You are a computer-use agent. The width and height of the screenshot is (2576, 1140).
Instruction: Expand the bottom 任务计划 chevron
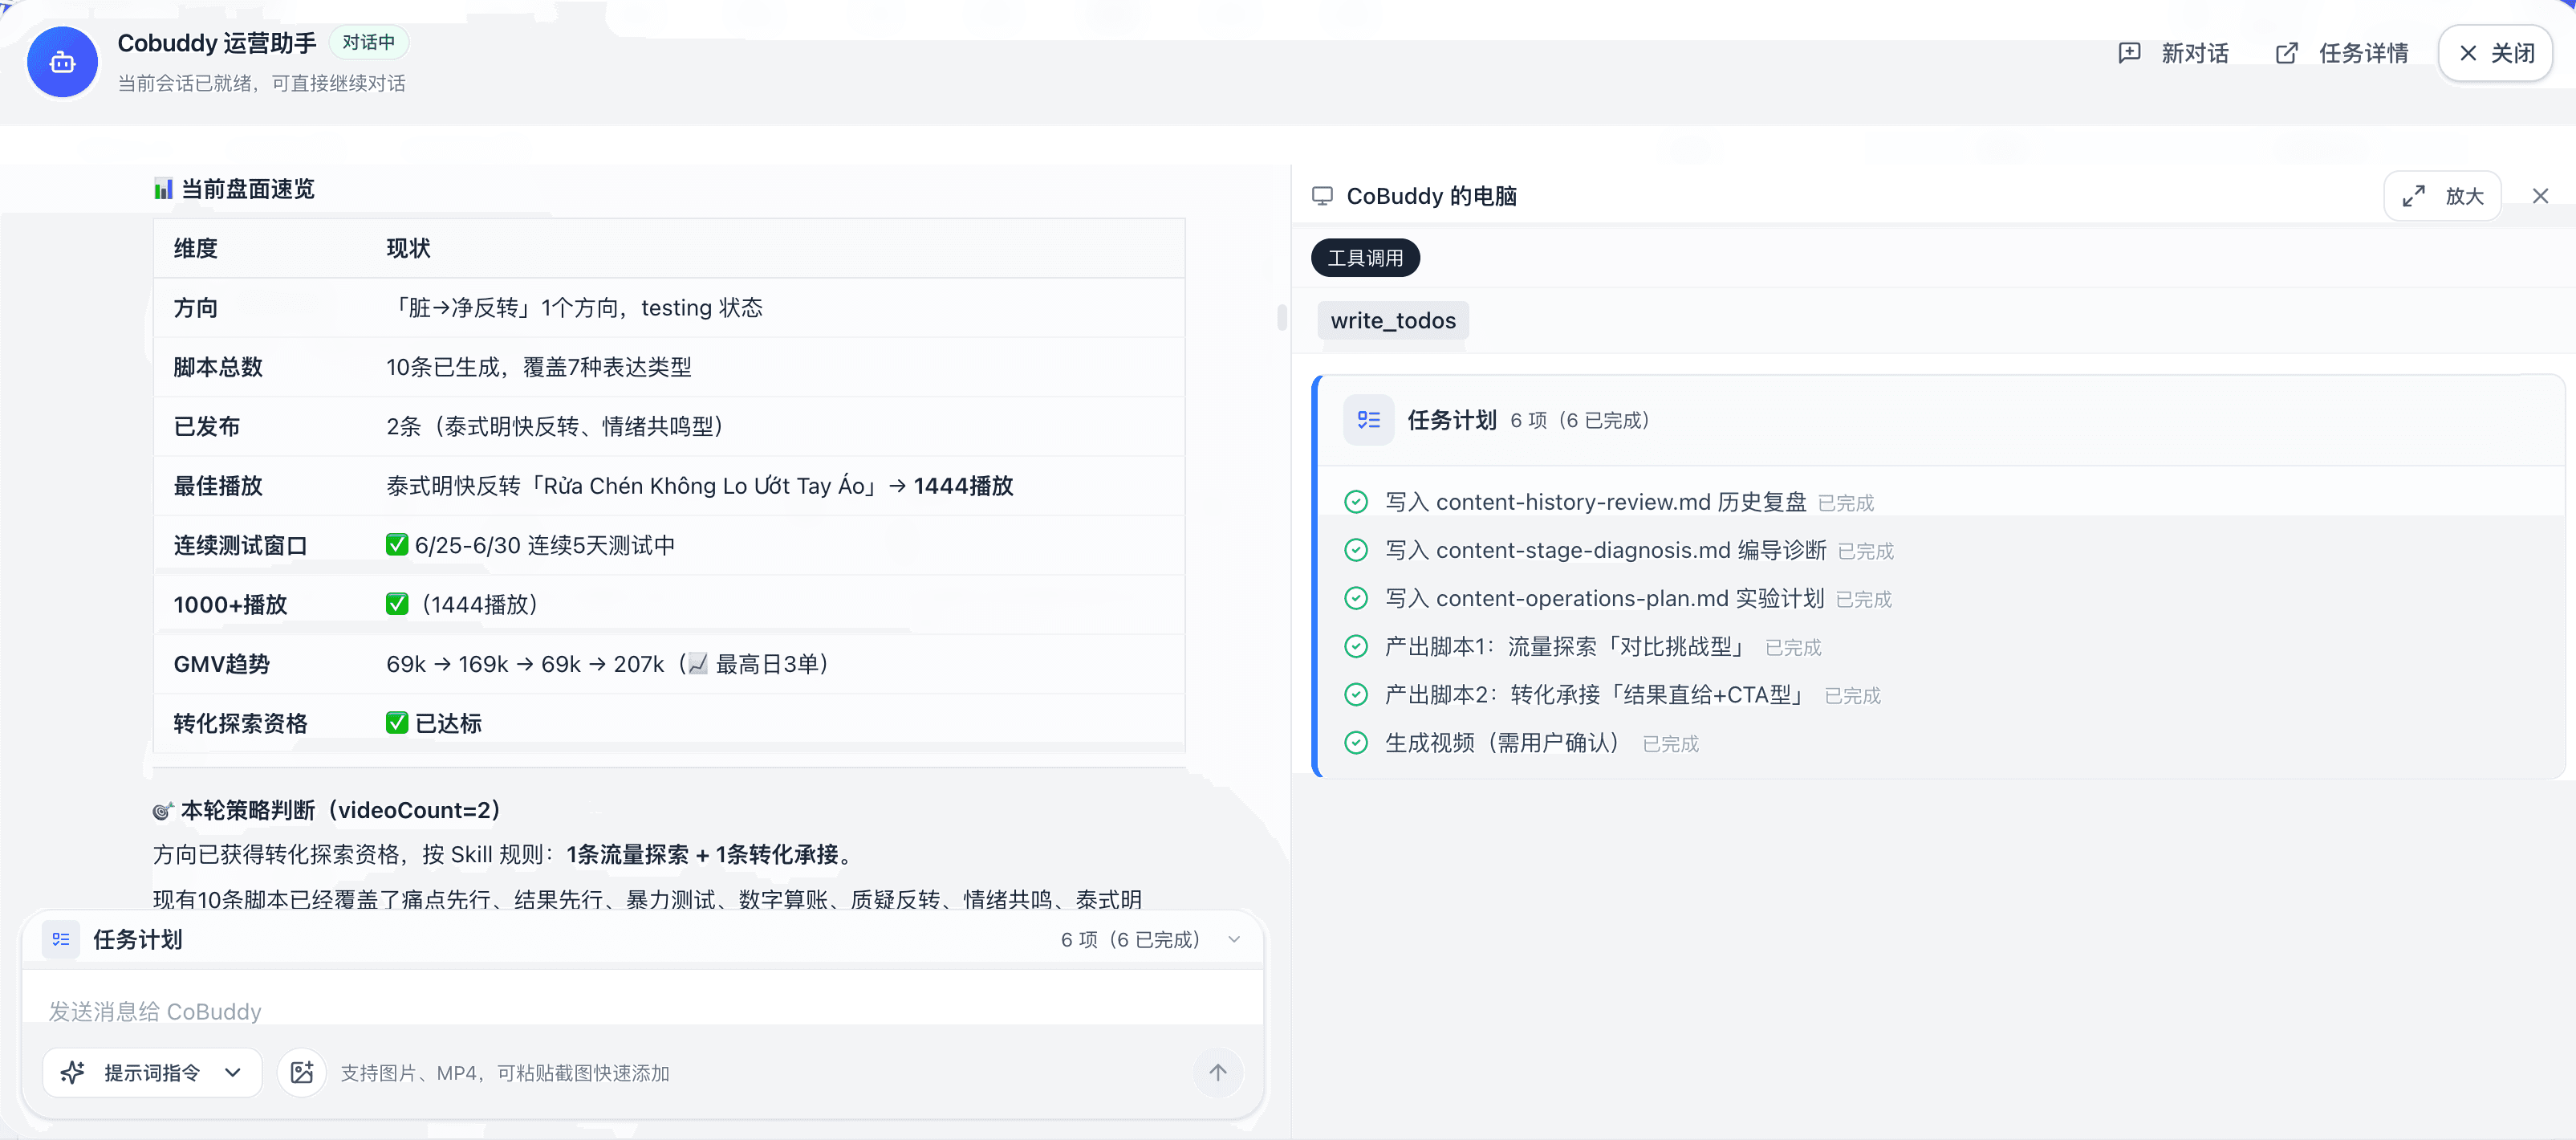click(1234, 940)
